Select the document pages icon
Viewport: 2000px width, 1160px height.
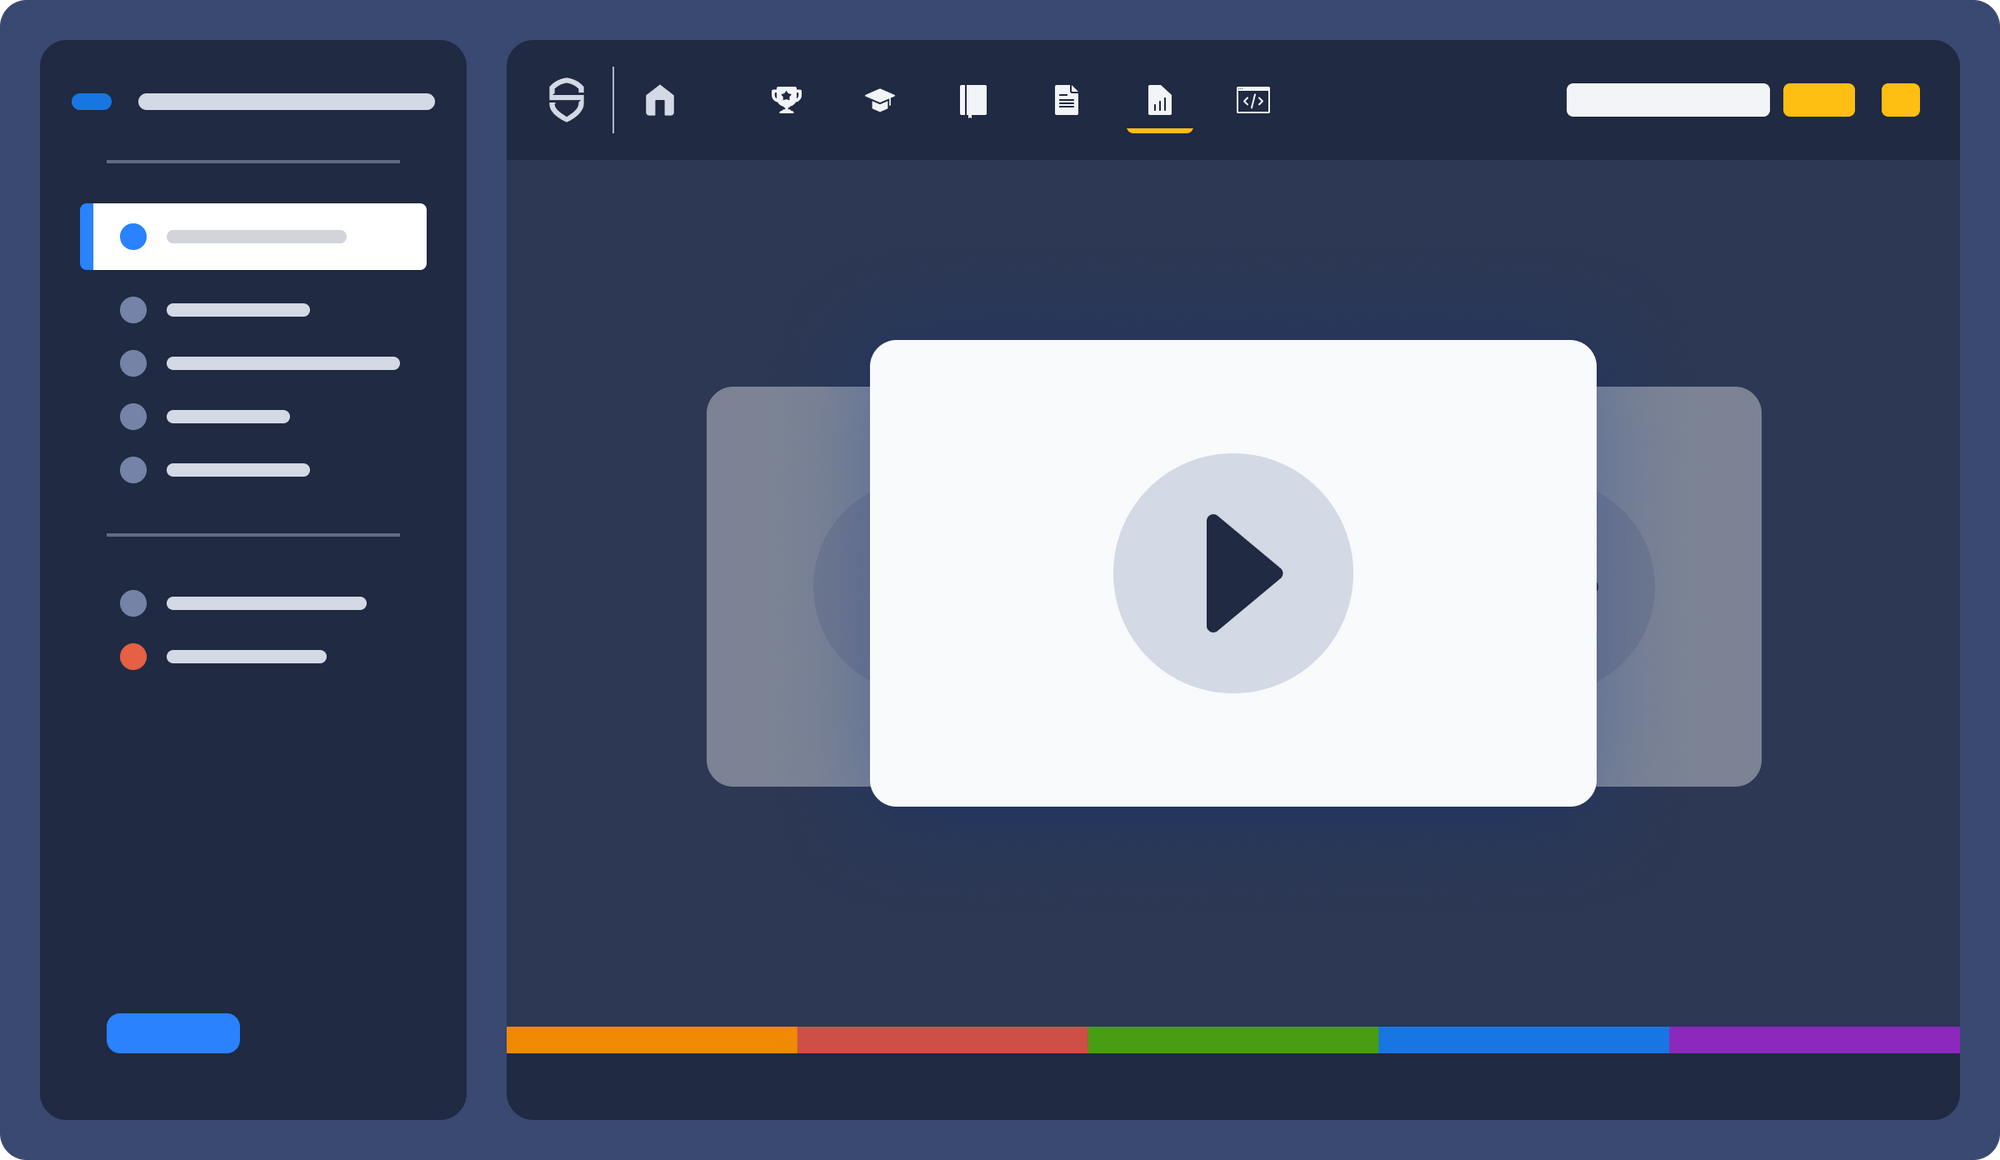coord(1066,100)
